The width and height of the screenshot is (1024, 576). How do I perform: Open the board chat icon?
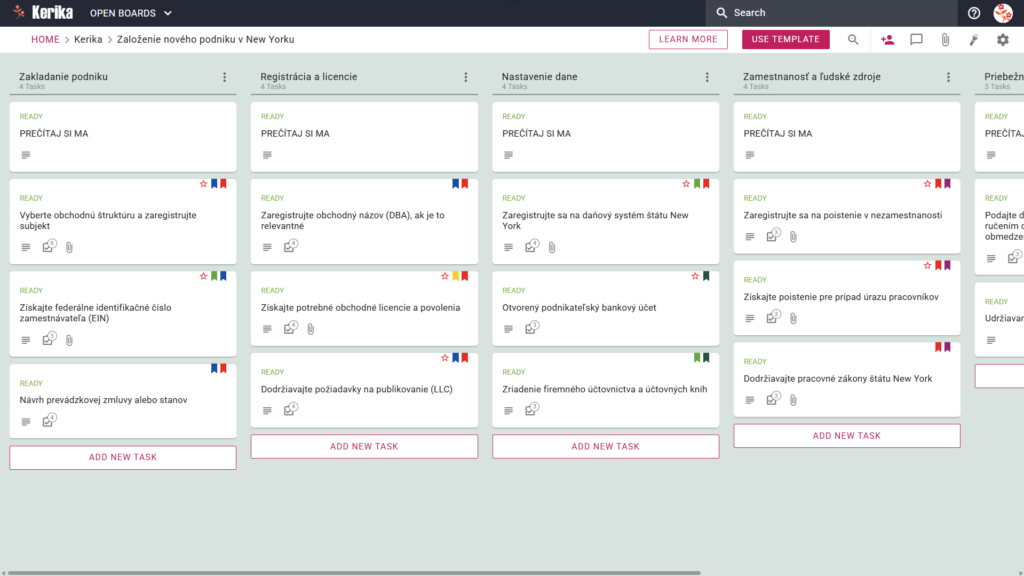916,40
